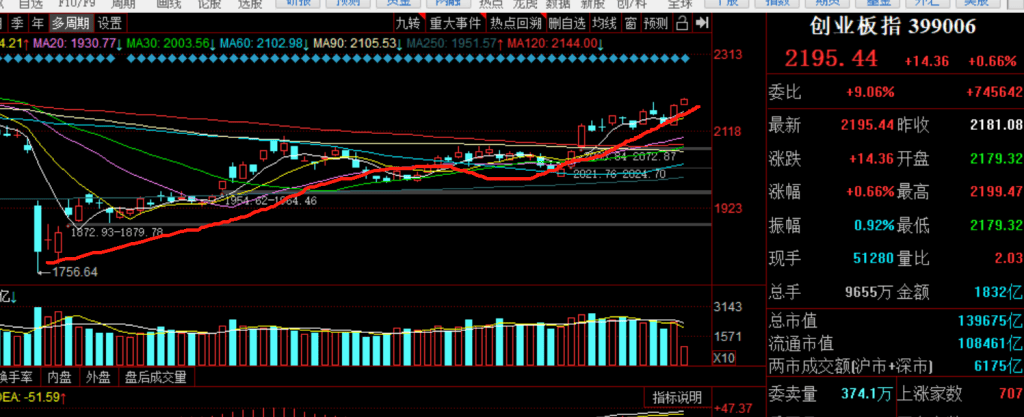This screenshot has width=1024, height=417.
Task: Open 热点回溯
Action: coord(516,24)
